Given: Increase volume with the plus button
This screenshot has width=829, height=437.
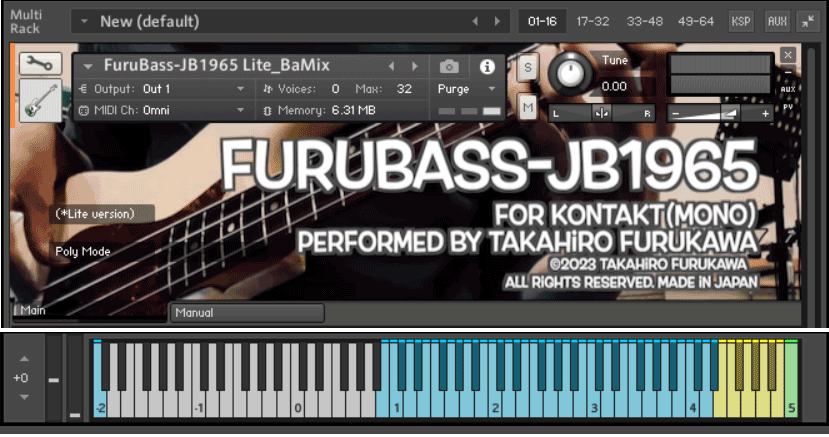Looking at the screenshot, I should pos(765,114).
